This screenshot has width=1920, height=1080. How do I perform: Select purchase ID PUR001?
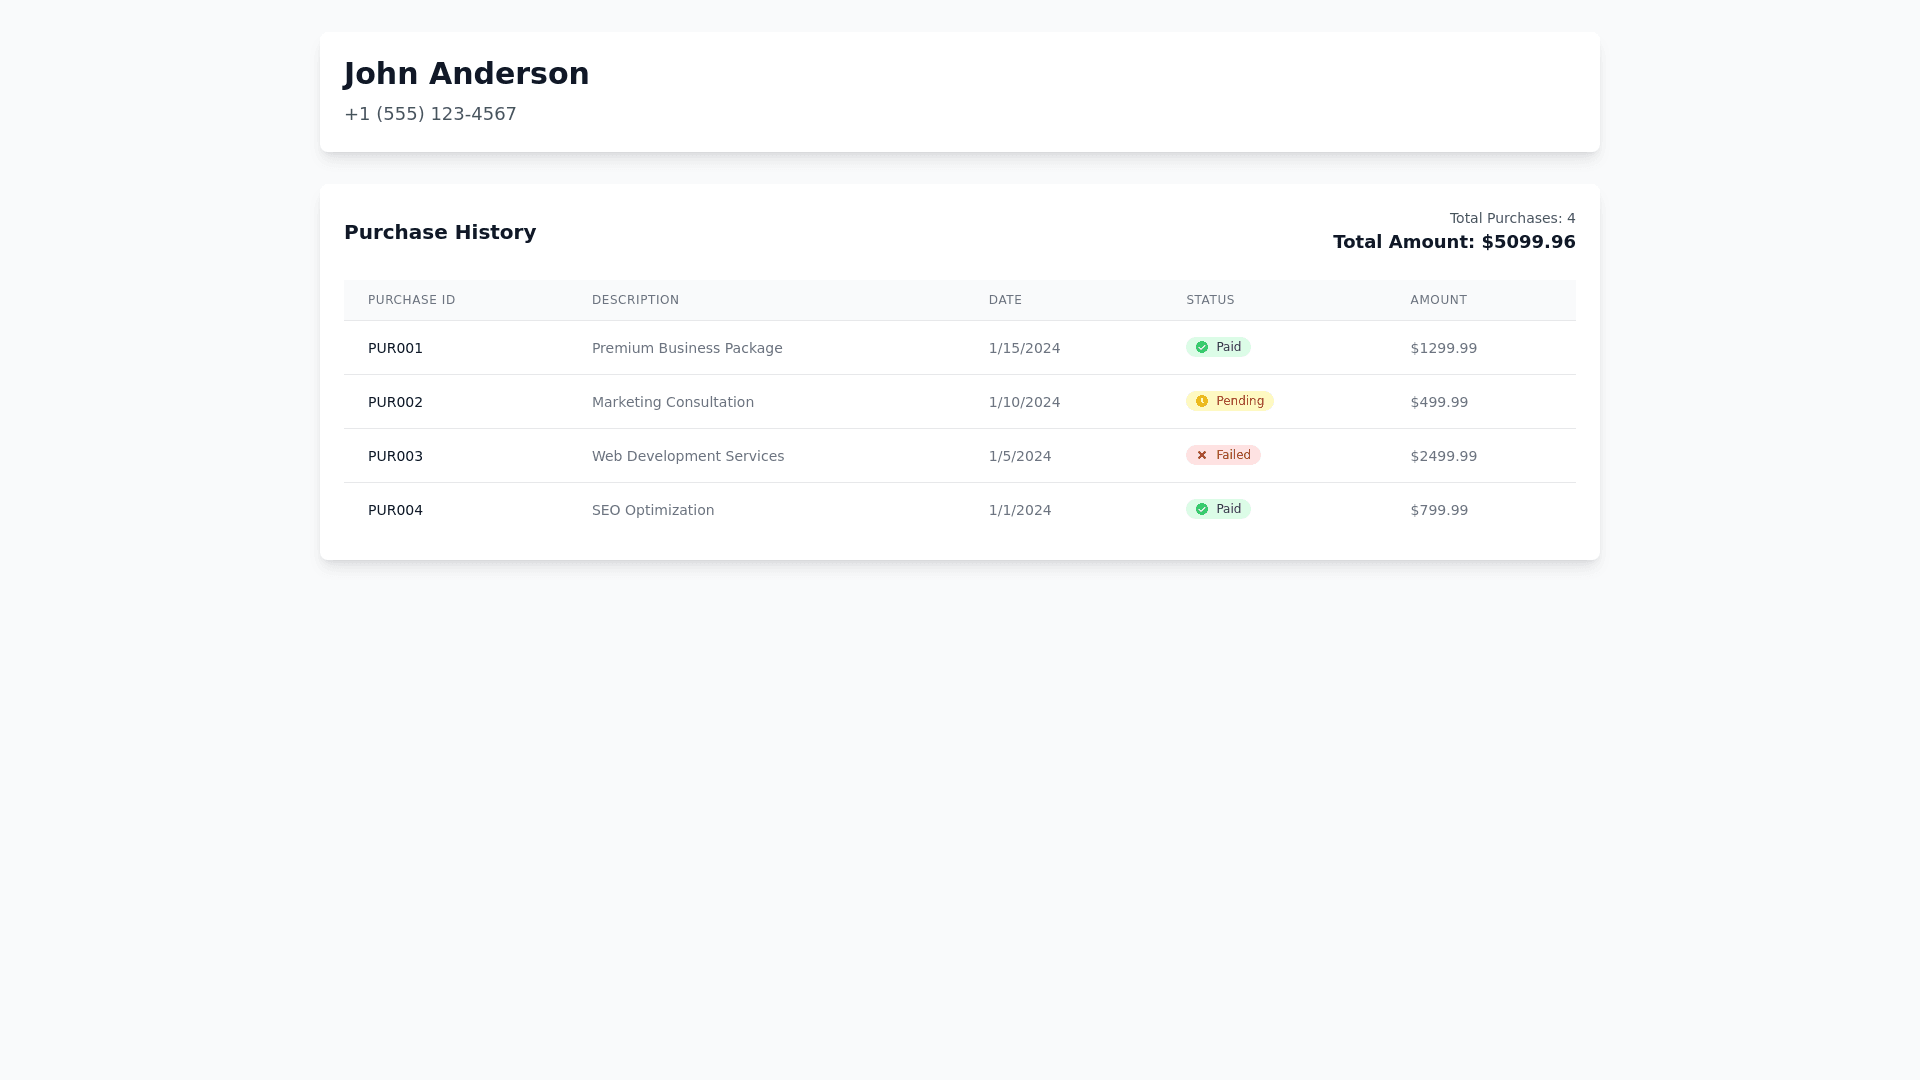coord(395,348)
